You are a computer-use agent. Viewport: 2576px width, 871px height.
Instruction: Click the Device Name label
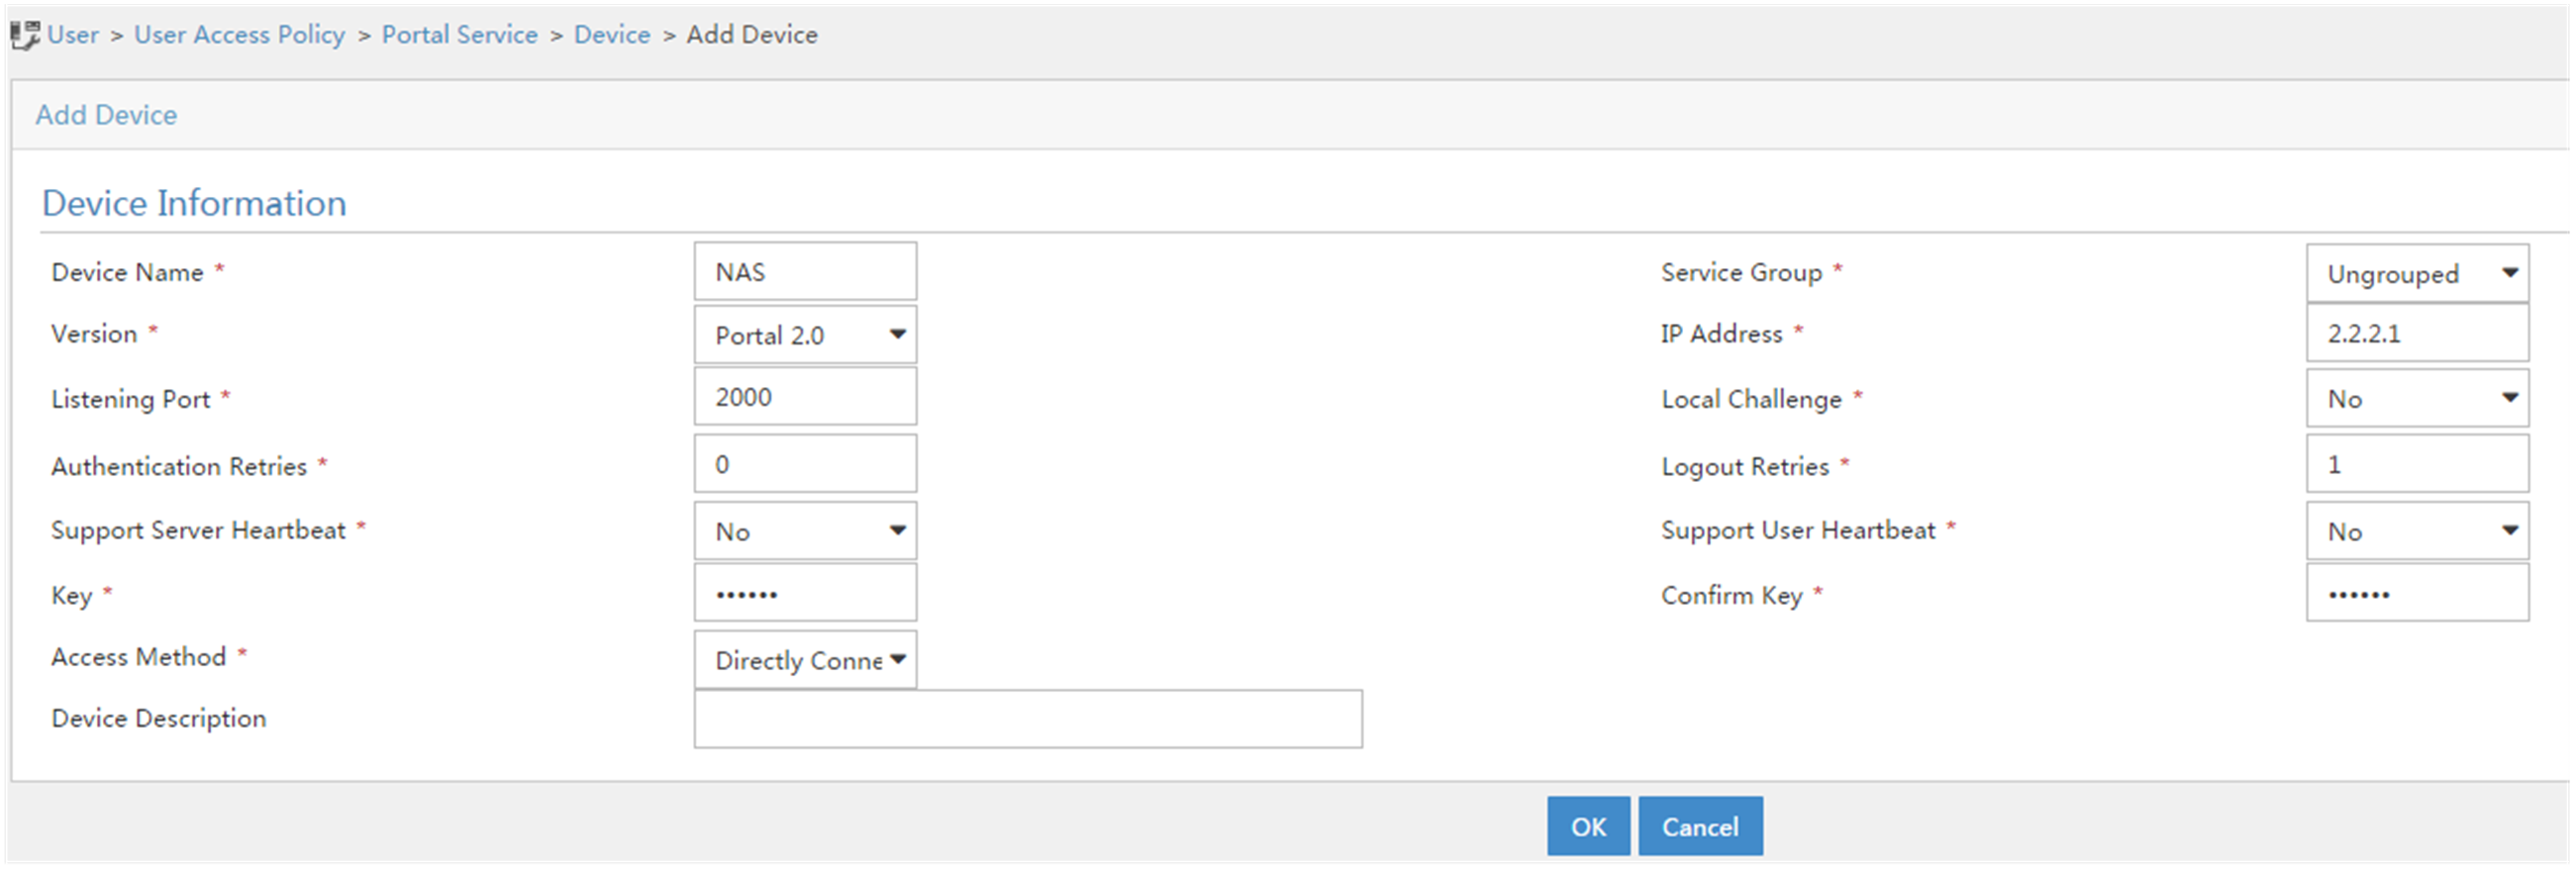click(x=127, y=272)
